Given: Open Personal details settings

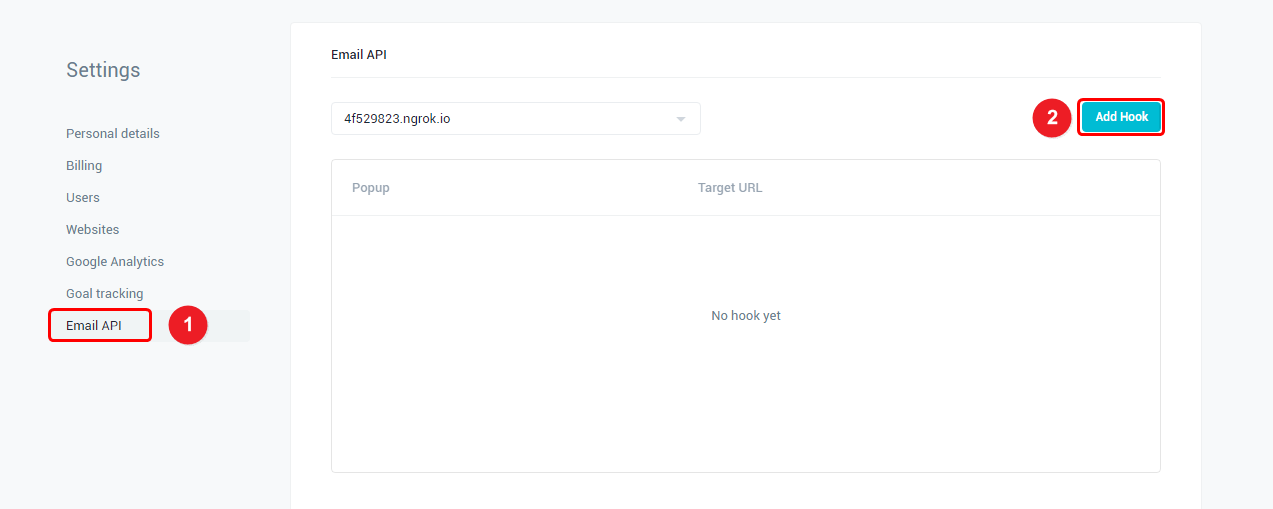Looking at the screenshot, I should pyautogui.click(x=113, y=134).
